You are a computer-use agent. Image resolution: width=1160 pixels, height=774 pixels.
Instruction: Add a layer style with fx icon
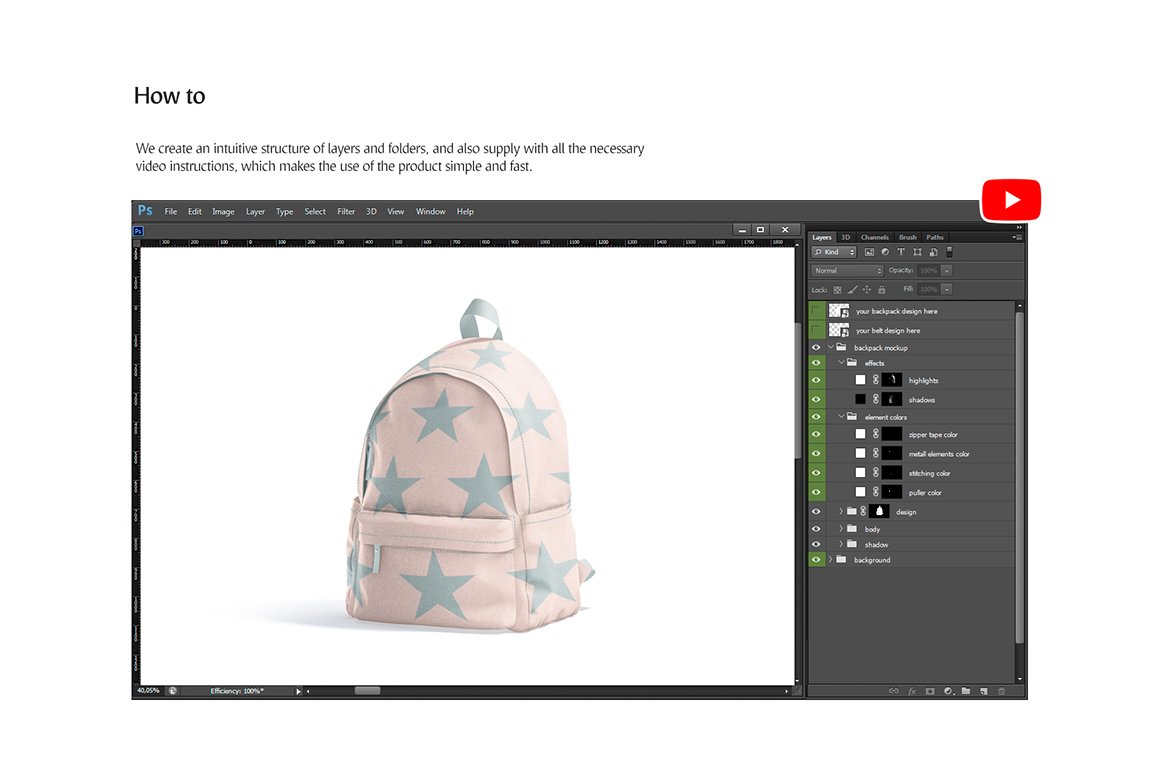(x=911, y=691)
